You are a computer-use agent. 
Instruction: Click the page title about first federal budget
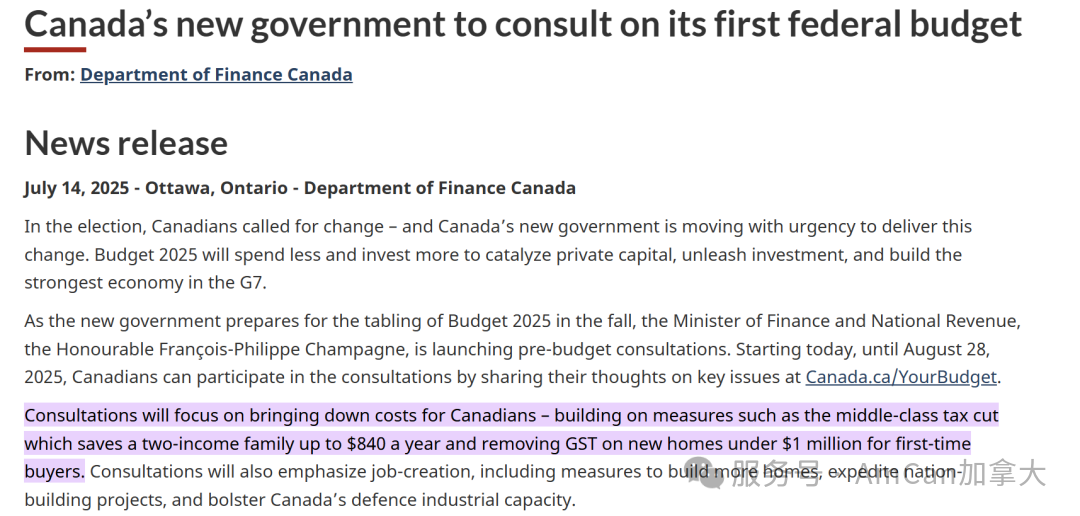point(523,23)
